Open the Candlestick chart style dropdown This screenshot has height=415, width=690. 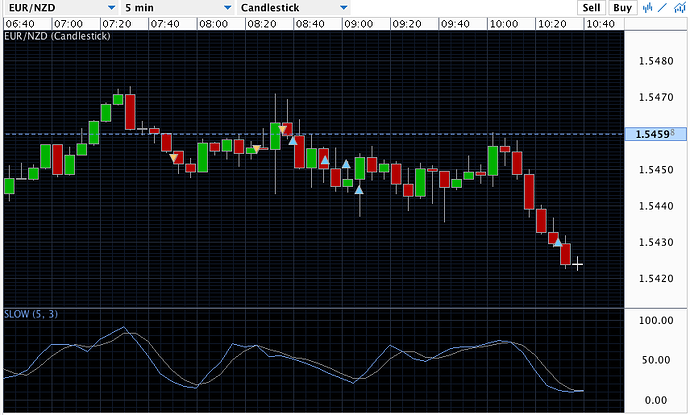(x=294, y=7)
